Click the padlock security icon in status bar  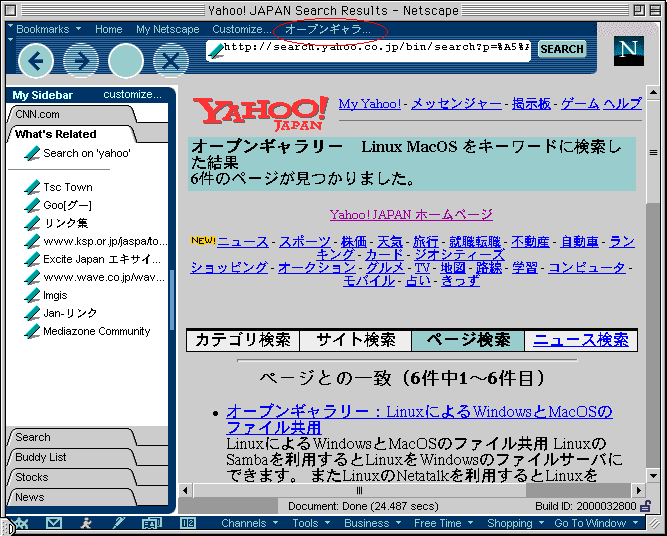click(x=646, y=506)
